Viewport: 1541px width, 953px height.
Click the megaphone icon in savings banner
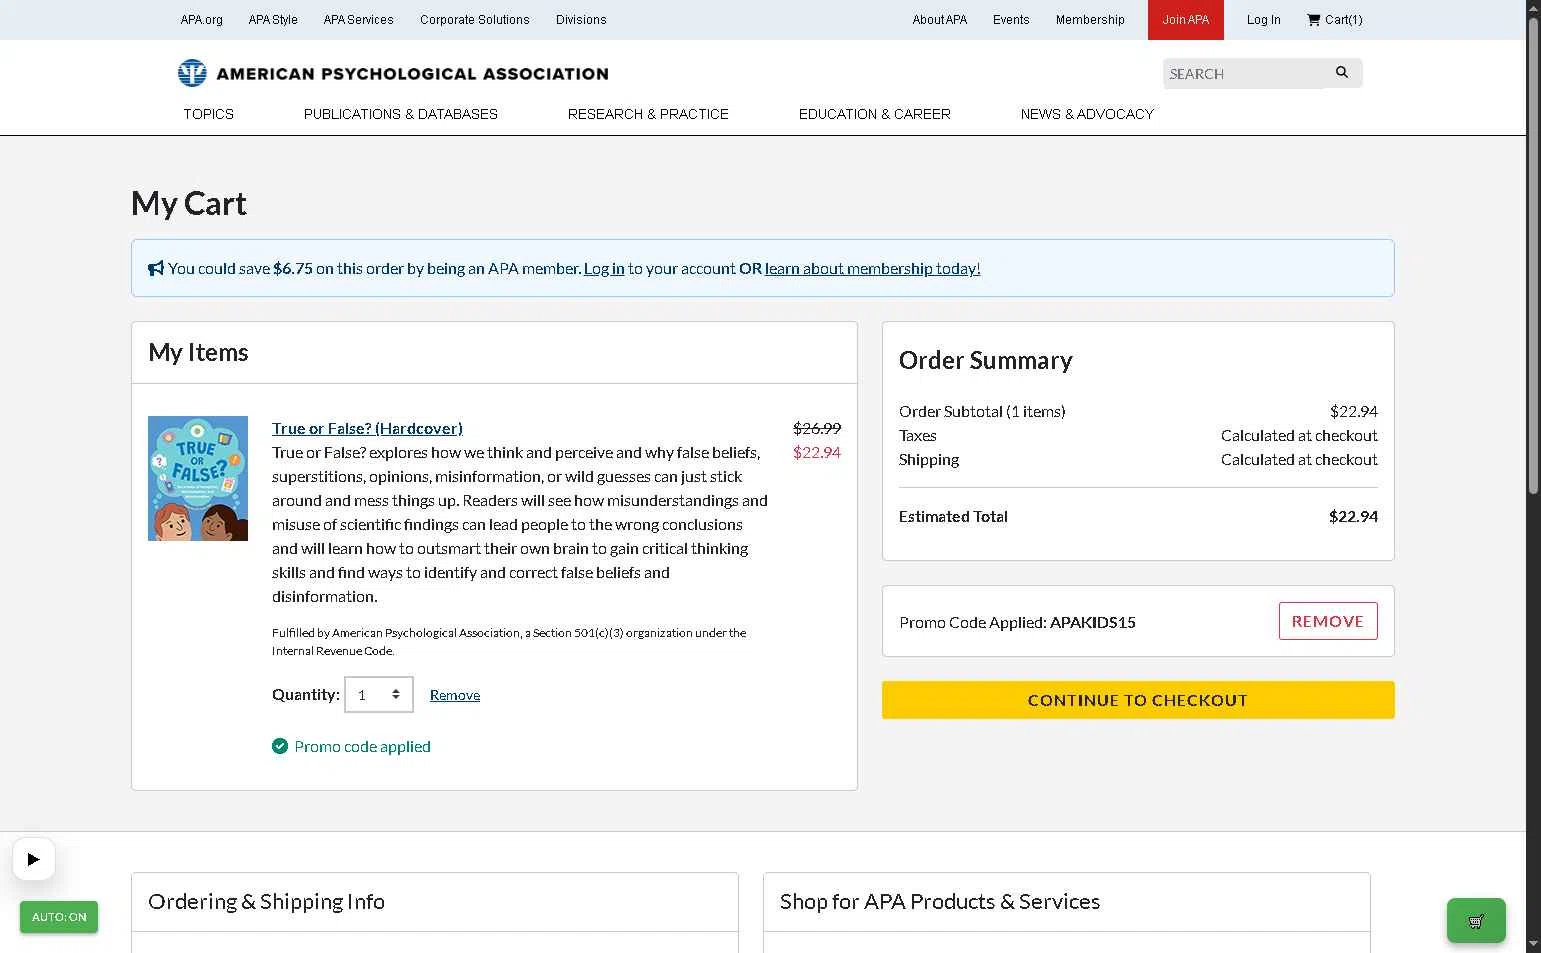point(156,268)
